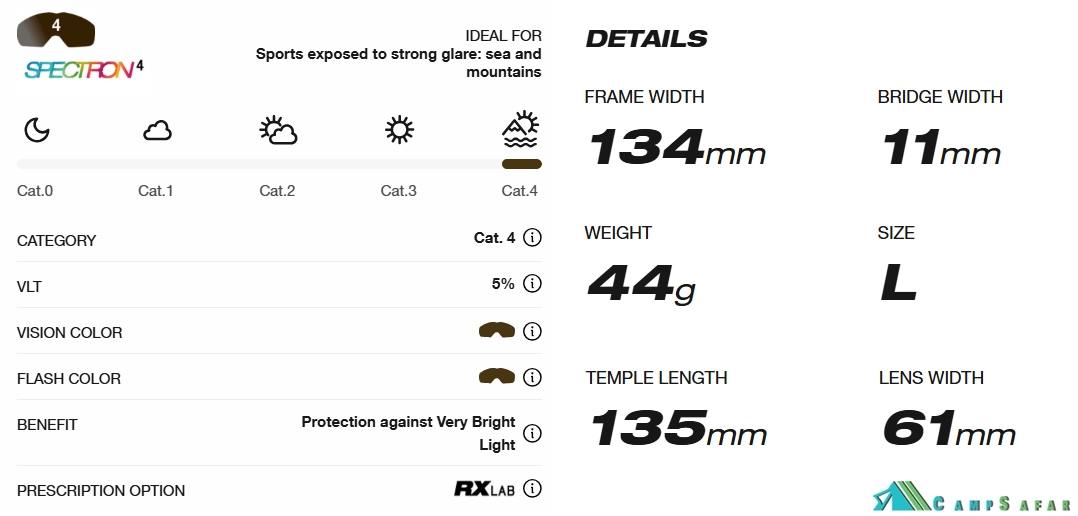
Task: Select the sun icon above Cat.3
Action: [x=399, y=130]
